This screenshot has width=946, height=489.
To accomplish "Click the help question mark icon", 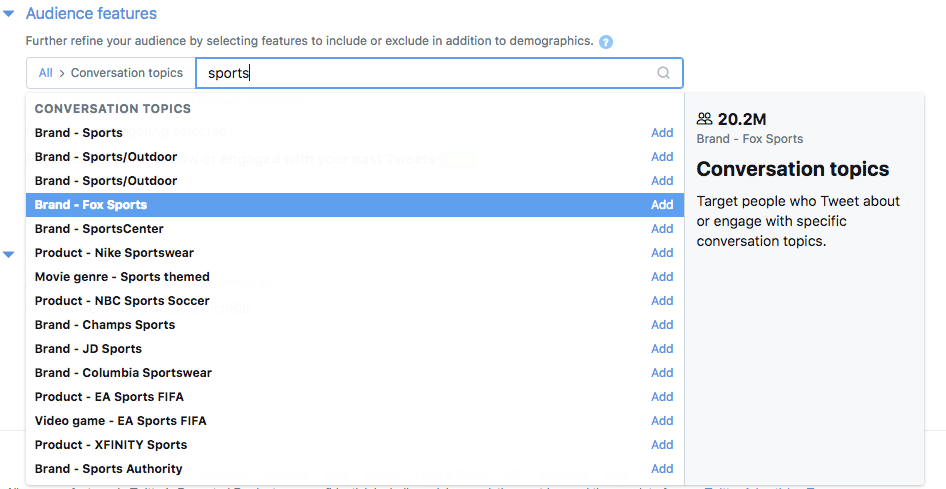I will [x=606, y=42].
